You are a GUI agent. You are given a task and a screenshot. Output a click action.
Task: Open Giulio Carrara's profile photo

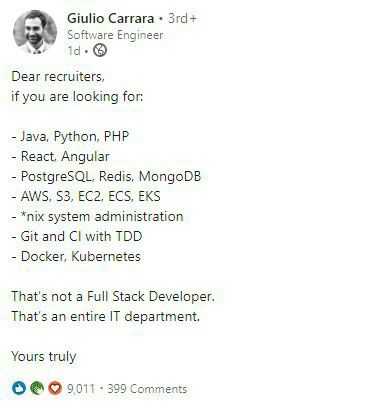(35, 32)
